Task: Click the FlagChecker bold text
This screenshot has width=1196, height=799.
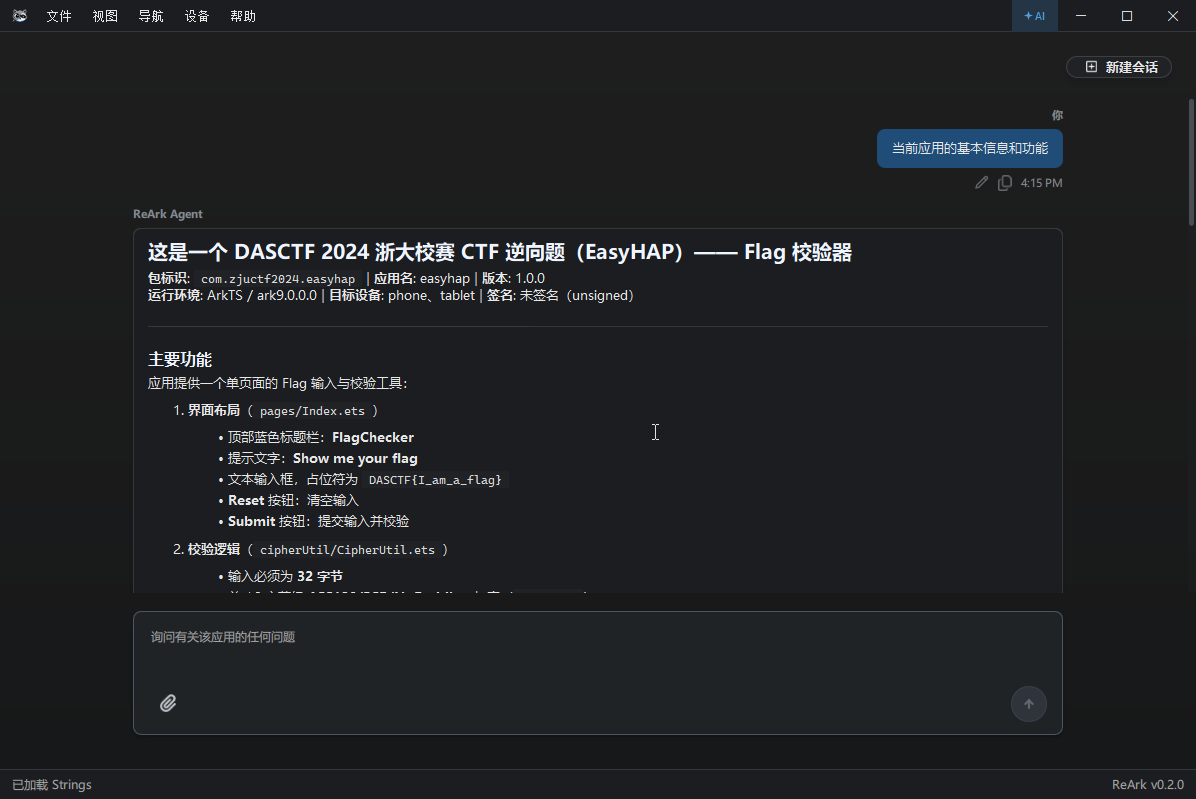Action: click(373, 437)
